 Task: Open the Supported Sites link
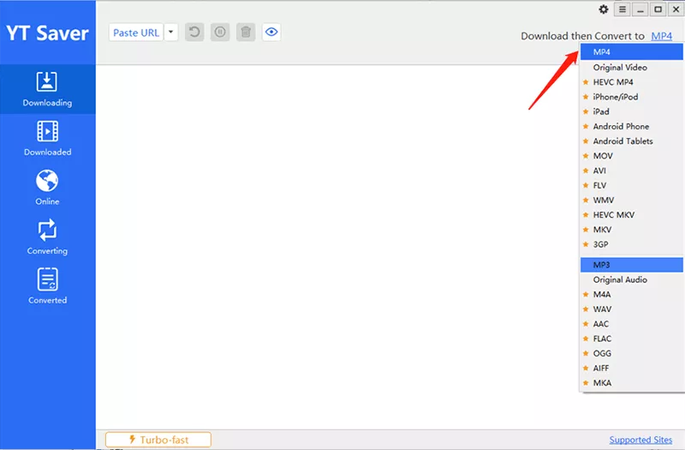(640, 440)
